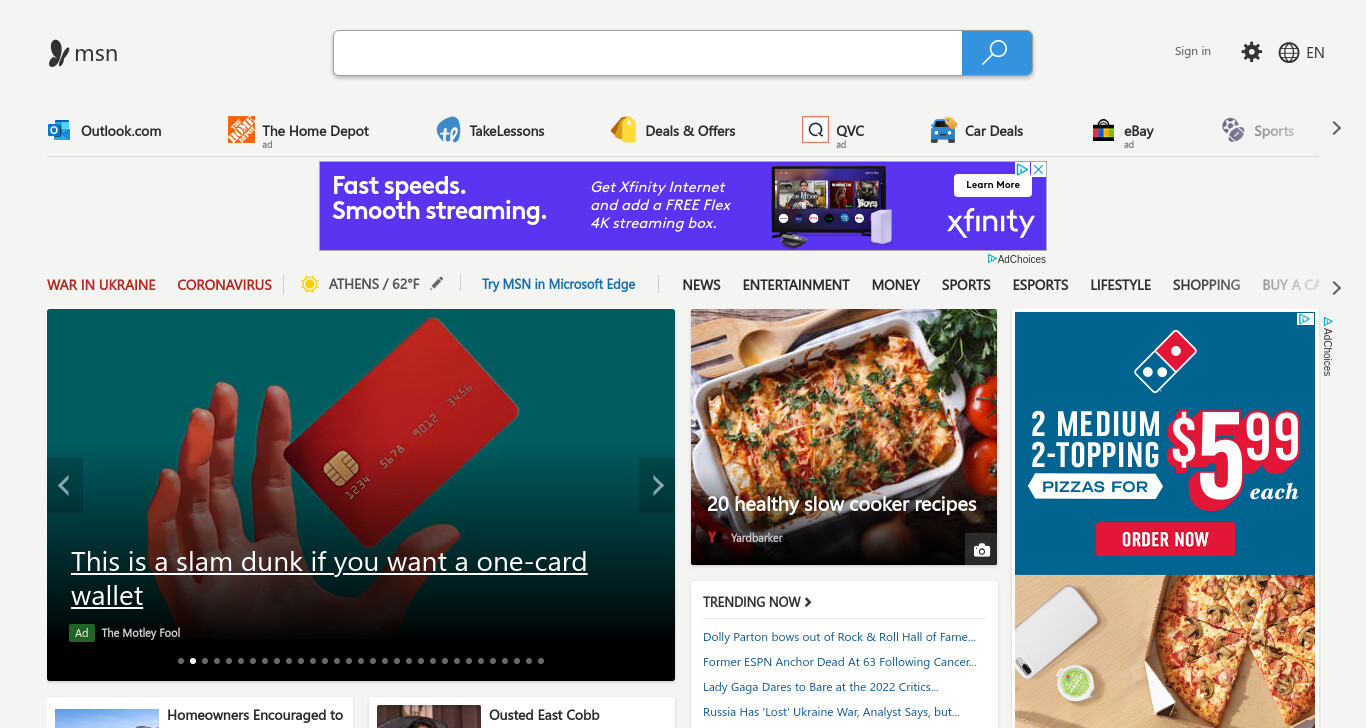Click the AdChoices triangle on Domino's ad

point(1305,319)
